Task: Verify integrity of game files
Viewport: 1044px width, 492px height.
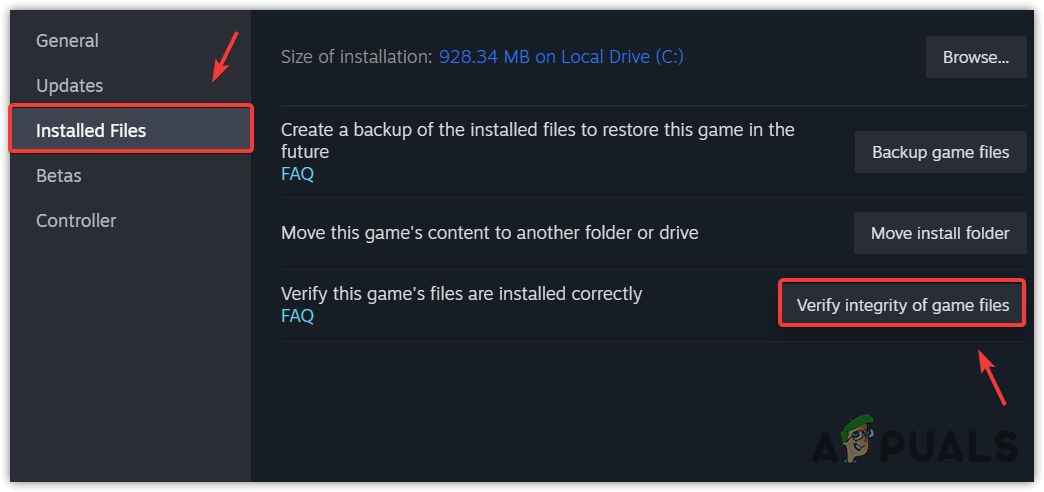Action: click(902, 305)
